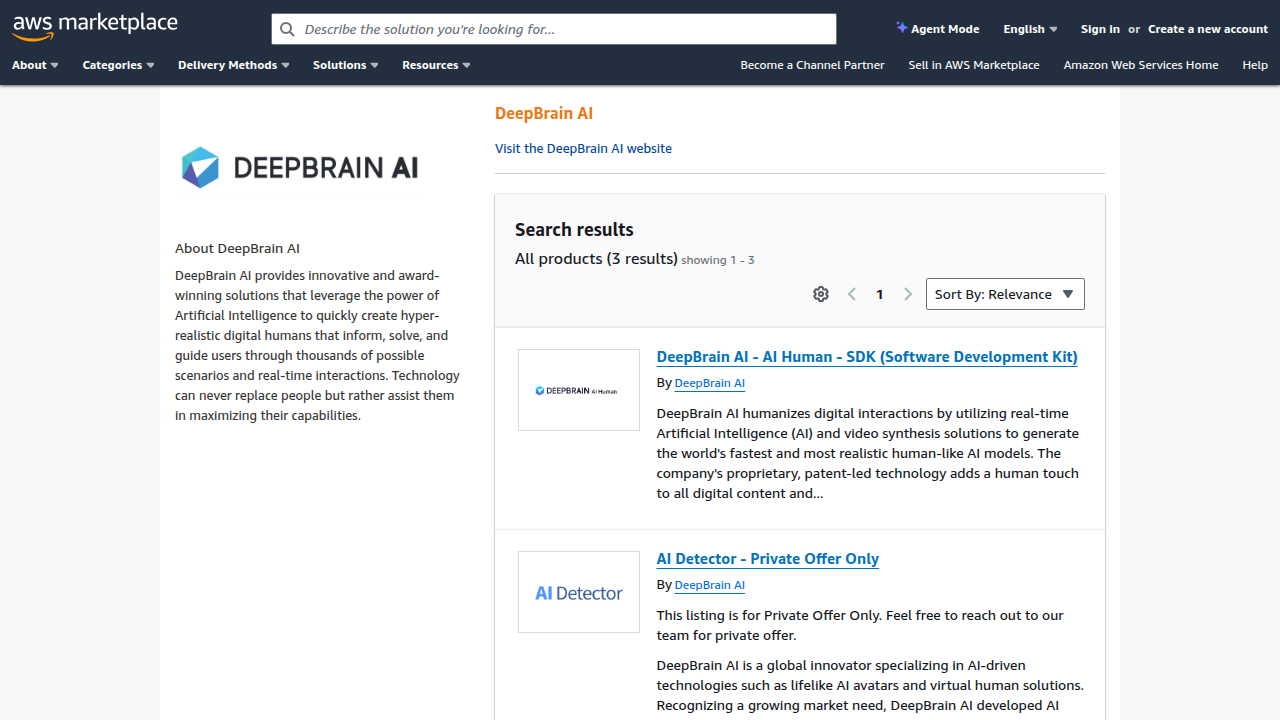
Task: Click Agent Mode button
Action: [938, 29]
